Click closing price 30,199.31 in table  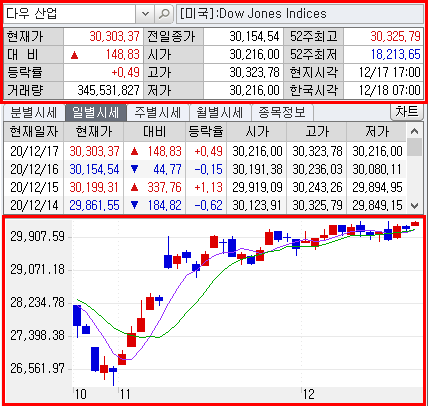[94, 187]
